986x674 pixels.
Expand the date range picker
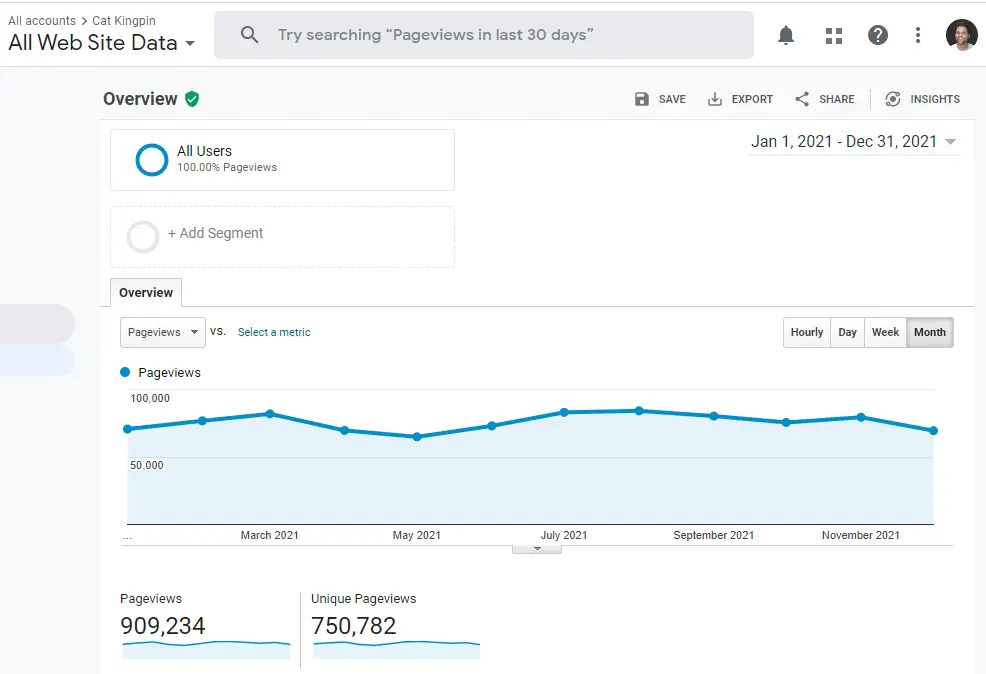point(854,142)
